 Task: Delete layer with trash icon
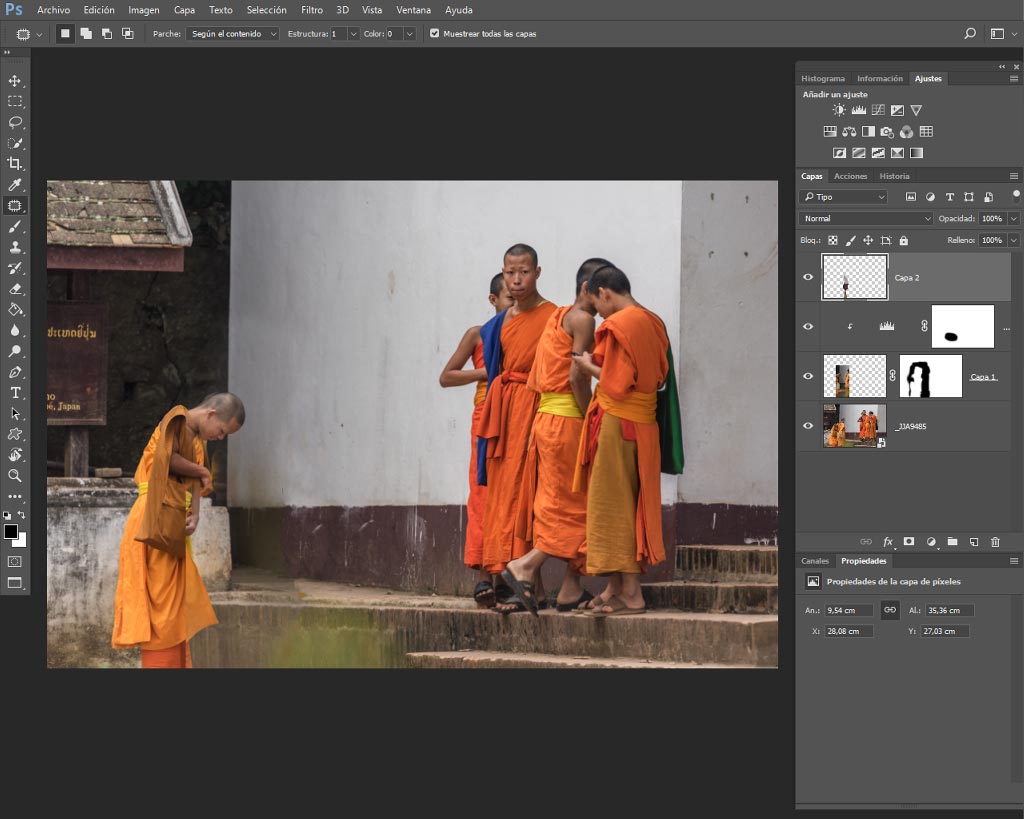click(995, 542)
